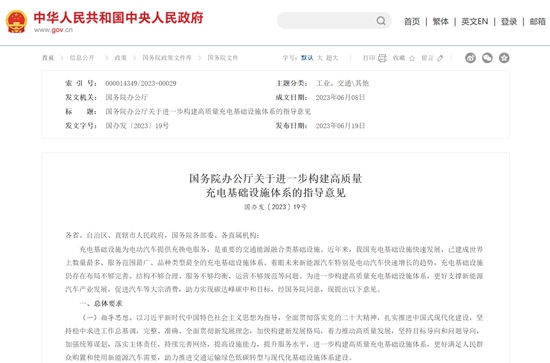Click the favorite (收藏) star icon
Image resolution: width=550 pixels, height=363 pixels.
tap(412, 58)
